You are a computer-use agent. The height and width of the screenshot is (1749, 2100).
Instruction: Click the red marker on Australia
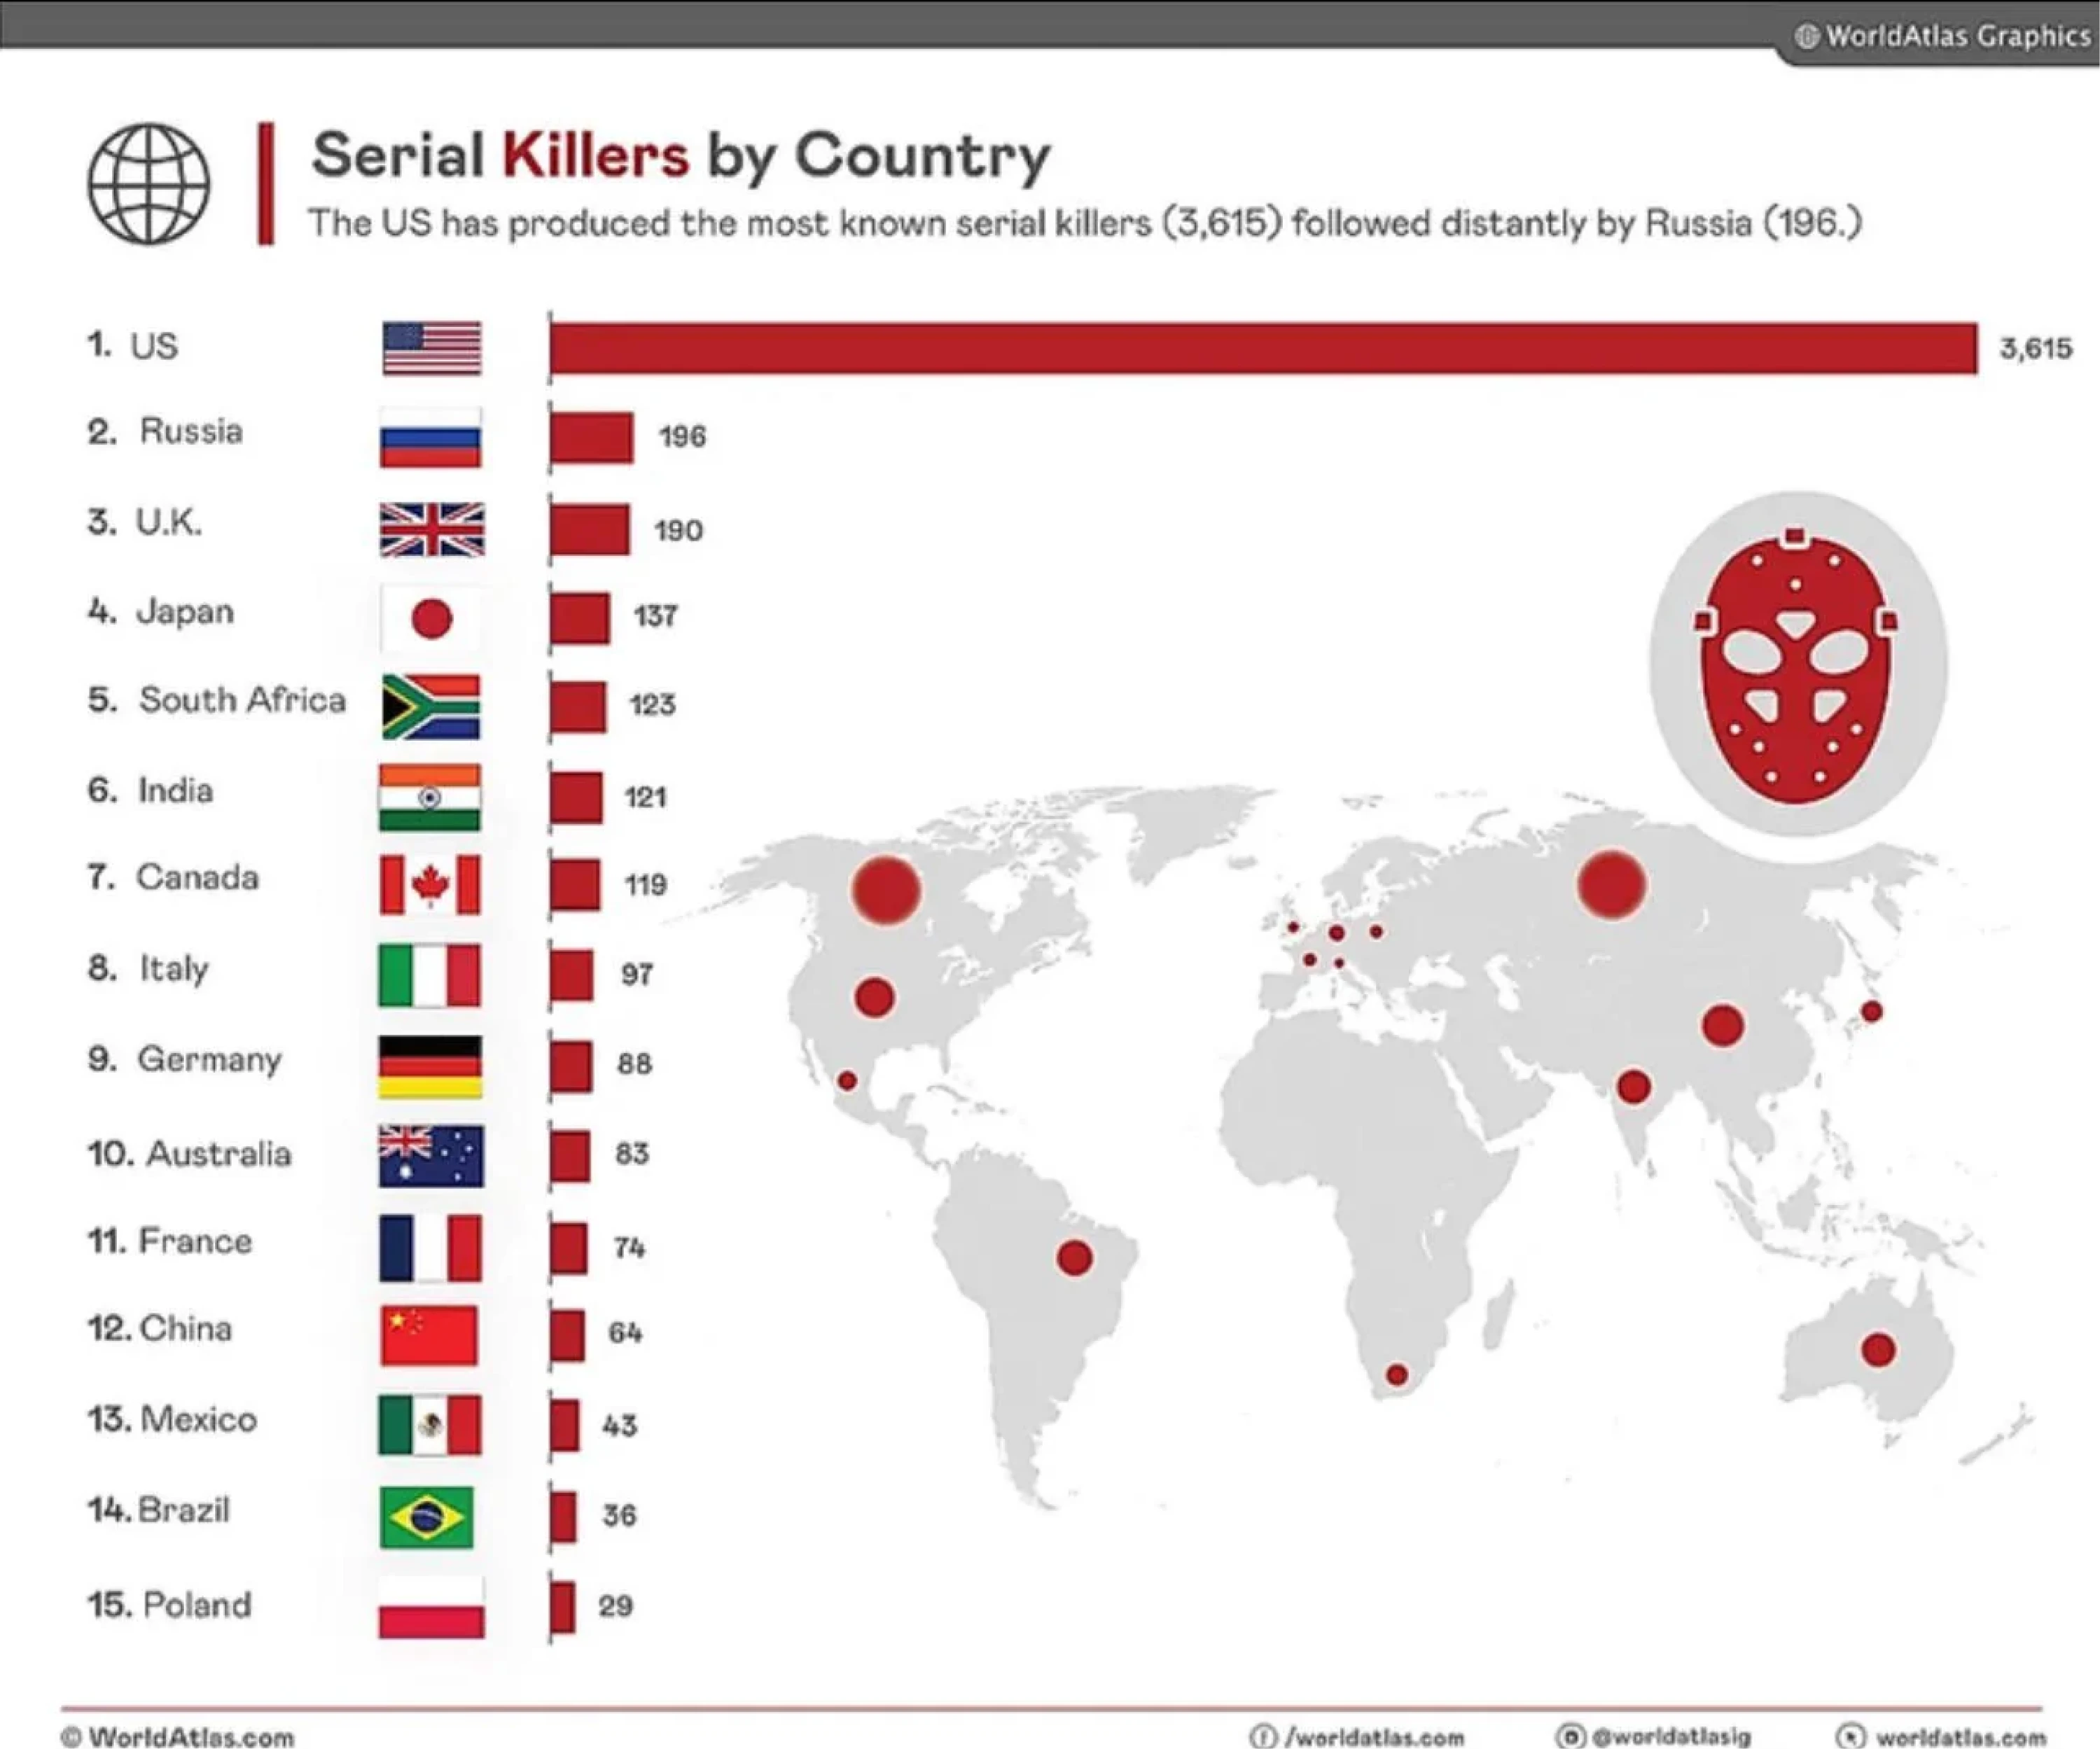1878,1349
